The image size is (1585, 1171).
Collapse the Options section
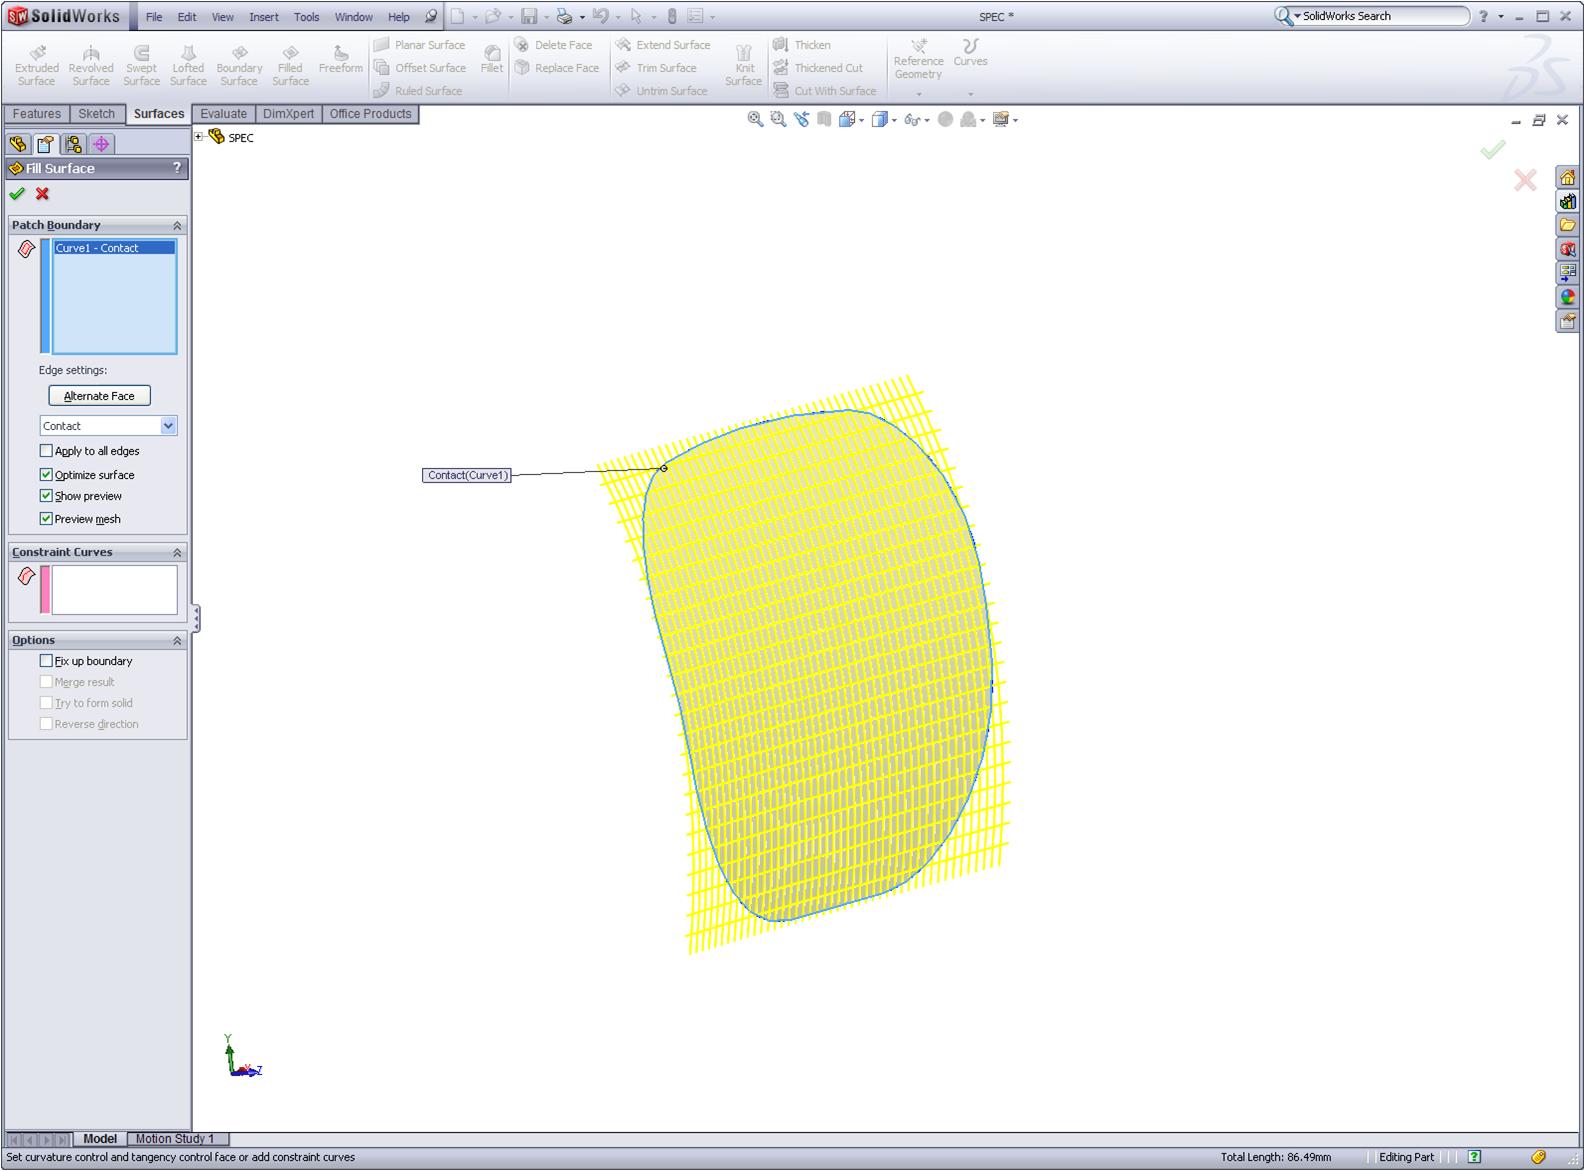177,640
